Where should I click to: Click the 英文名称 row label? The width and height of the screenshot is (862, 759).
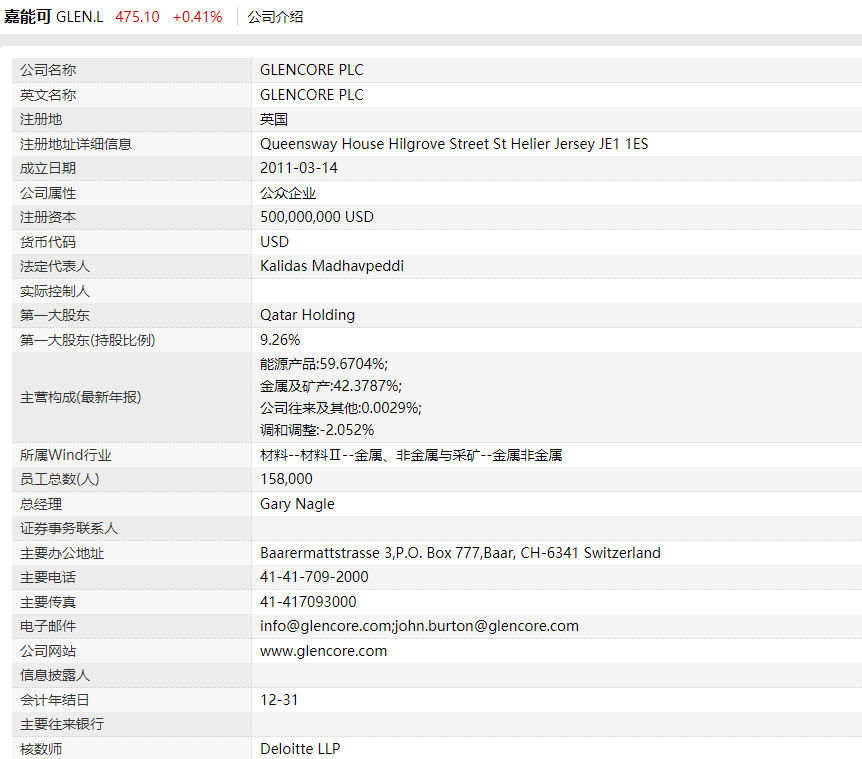48,95
